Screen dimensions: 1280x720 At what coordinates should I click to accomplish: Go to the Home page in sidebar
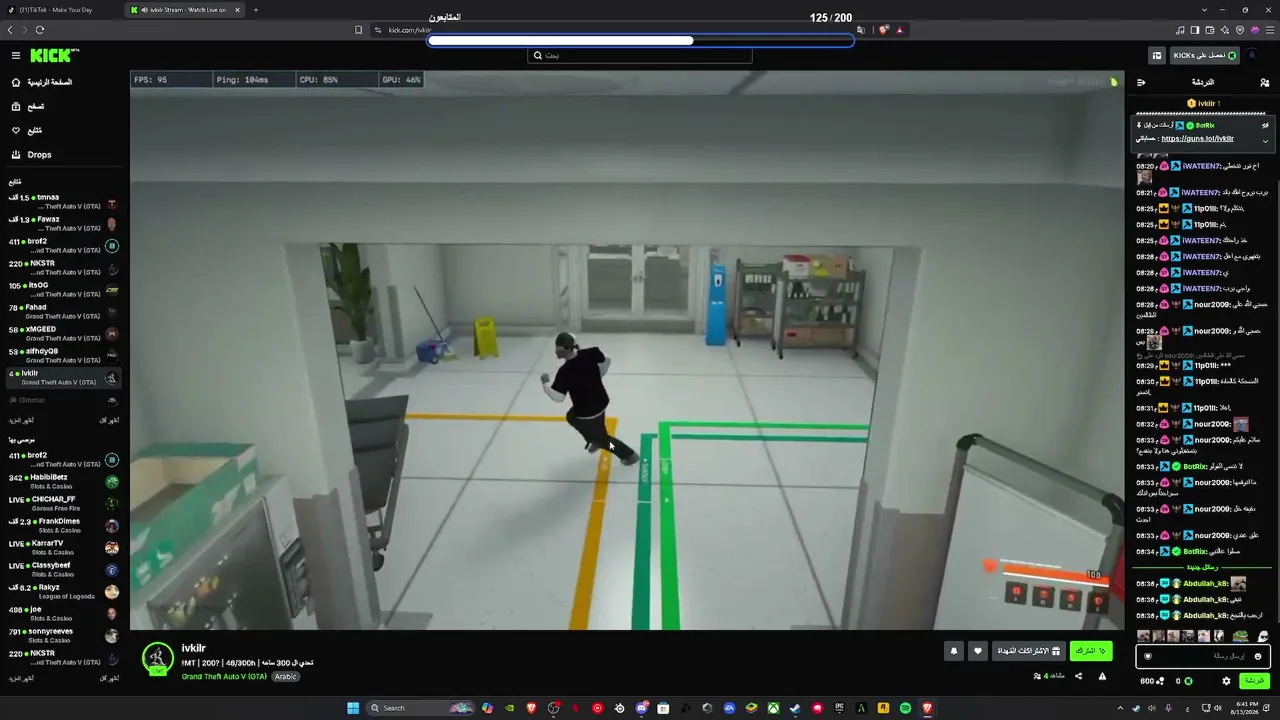coord(42,82)
